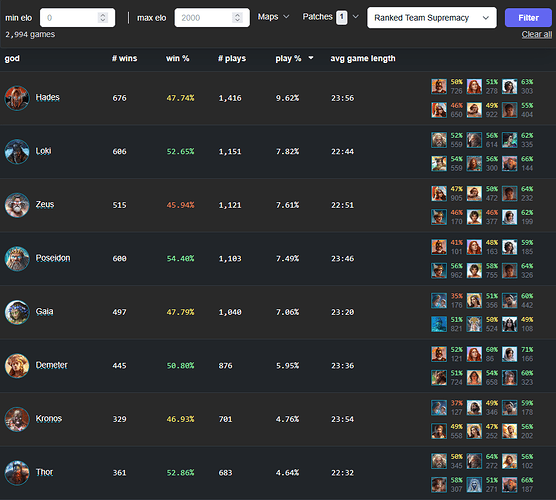The width and height of the screenshot is (556, 500).
Task: Select Zeus minor god icon with 199 plays
Action: 510,217
